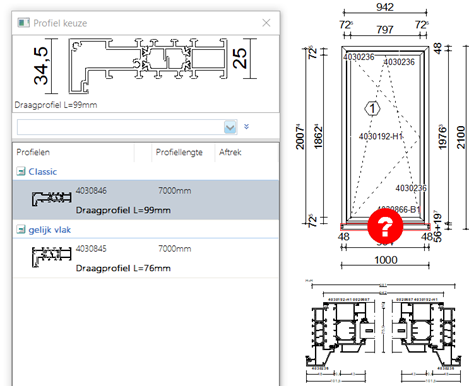Click the red question mark marker
This screenshot has height=386, width=469.
click(385, 226)
